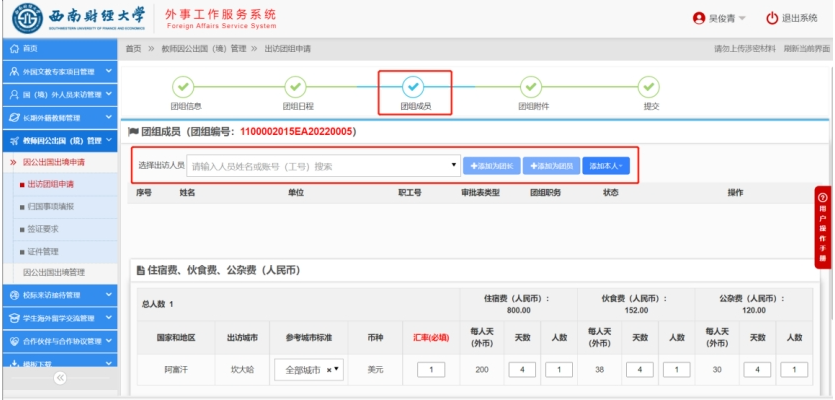Click the 汇率 exchange rate input field
The height and width of the screenshot is (400, 835).
pyautogui.click(x=431, y=370)
